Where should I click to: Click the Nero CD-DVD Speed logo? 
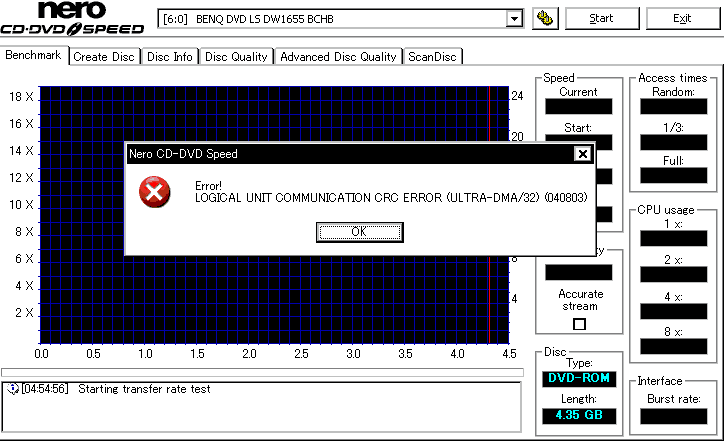[x=72, y=18]
